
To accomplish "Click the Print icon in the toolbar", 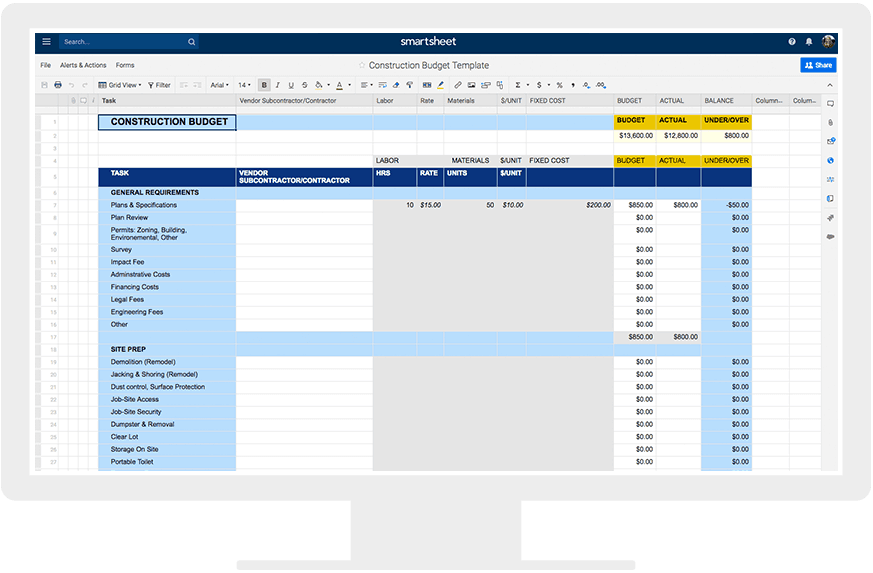I will (x=58, y=85).
